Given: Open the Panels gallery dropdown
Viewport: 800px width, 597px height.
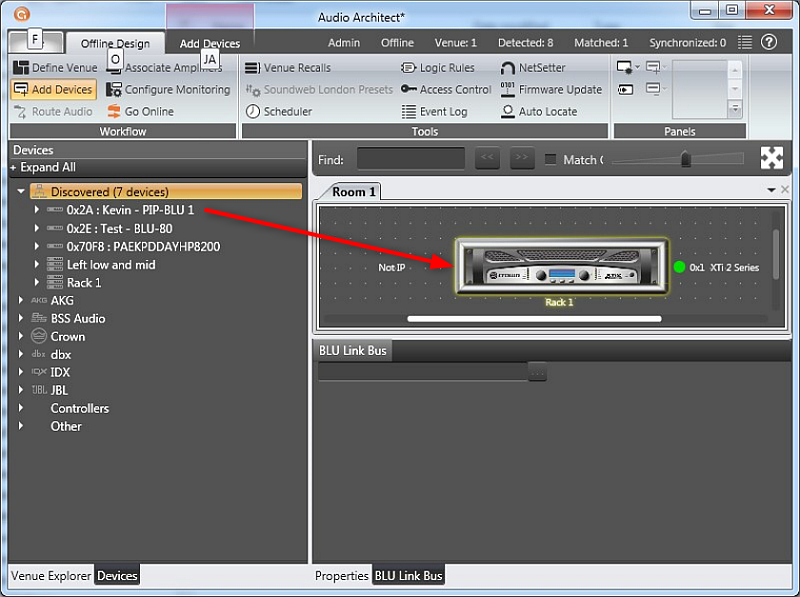Looking at the screenshot, I should coord(735,109).
